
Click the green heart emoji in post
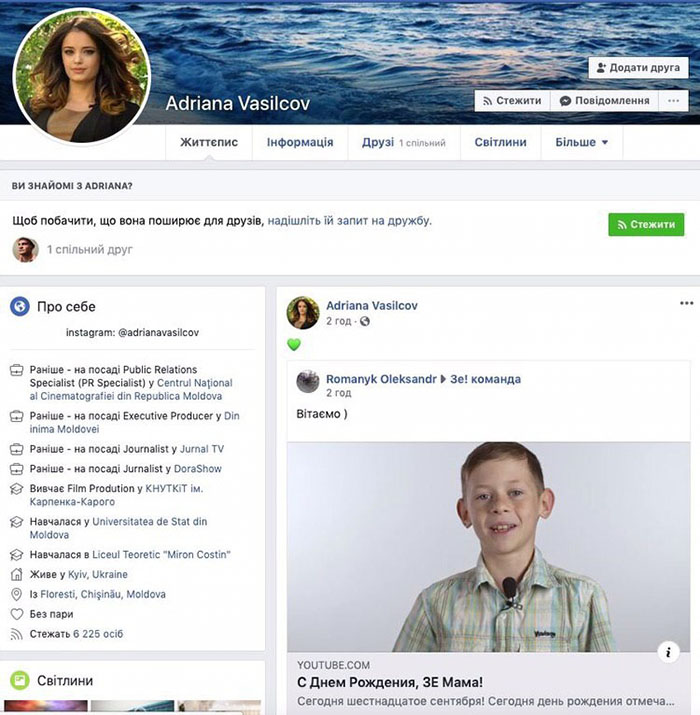click(294, 344)
